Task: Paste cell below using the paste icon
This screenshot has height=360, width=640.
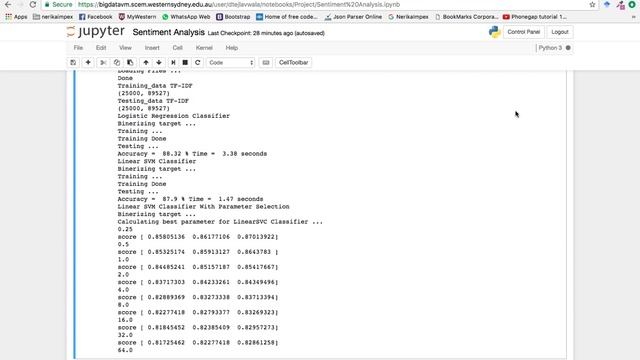Action: [x=130, y=62]
